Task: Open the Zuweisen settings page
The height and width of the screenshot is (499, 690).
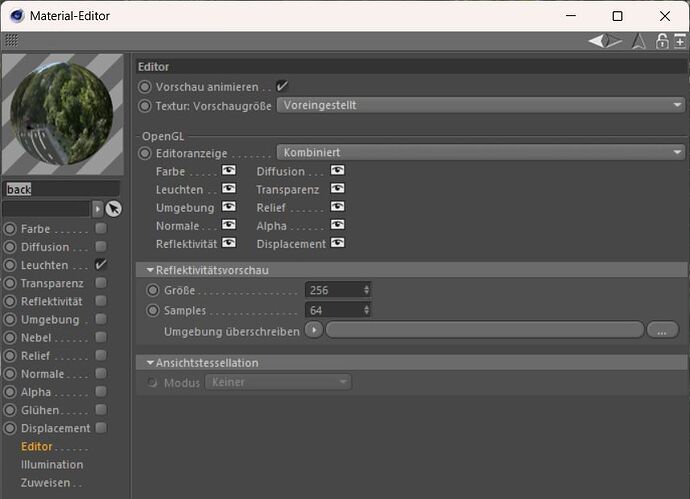Action: pos(45,482)
